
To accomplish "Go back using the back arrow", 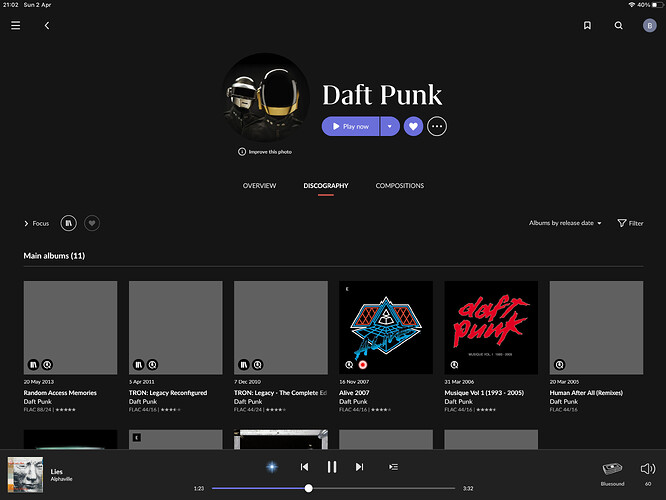I will click(46, 26).
